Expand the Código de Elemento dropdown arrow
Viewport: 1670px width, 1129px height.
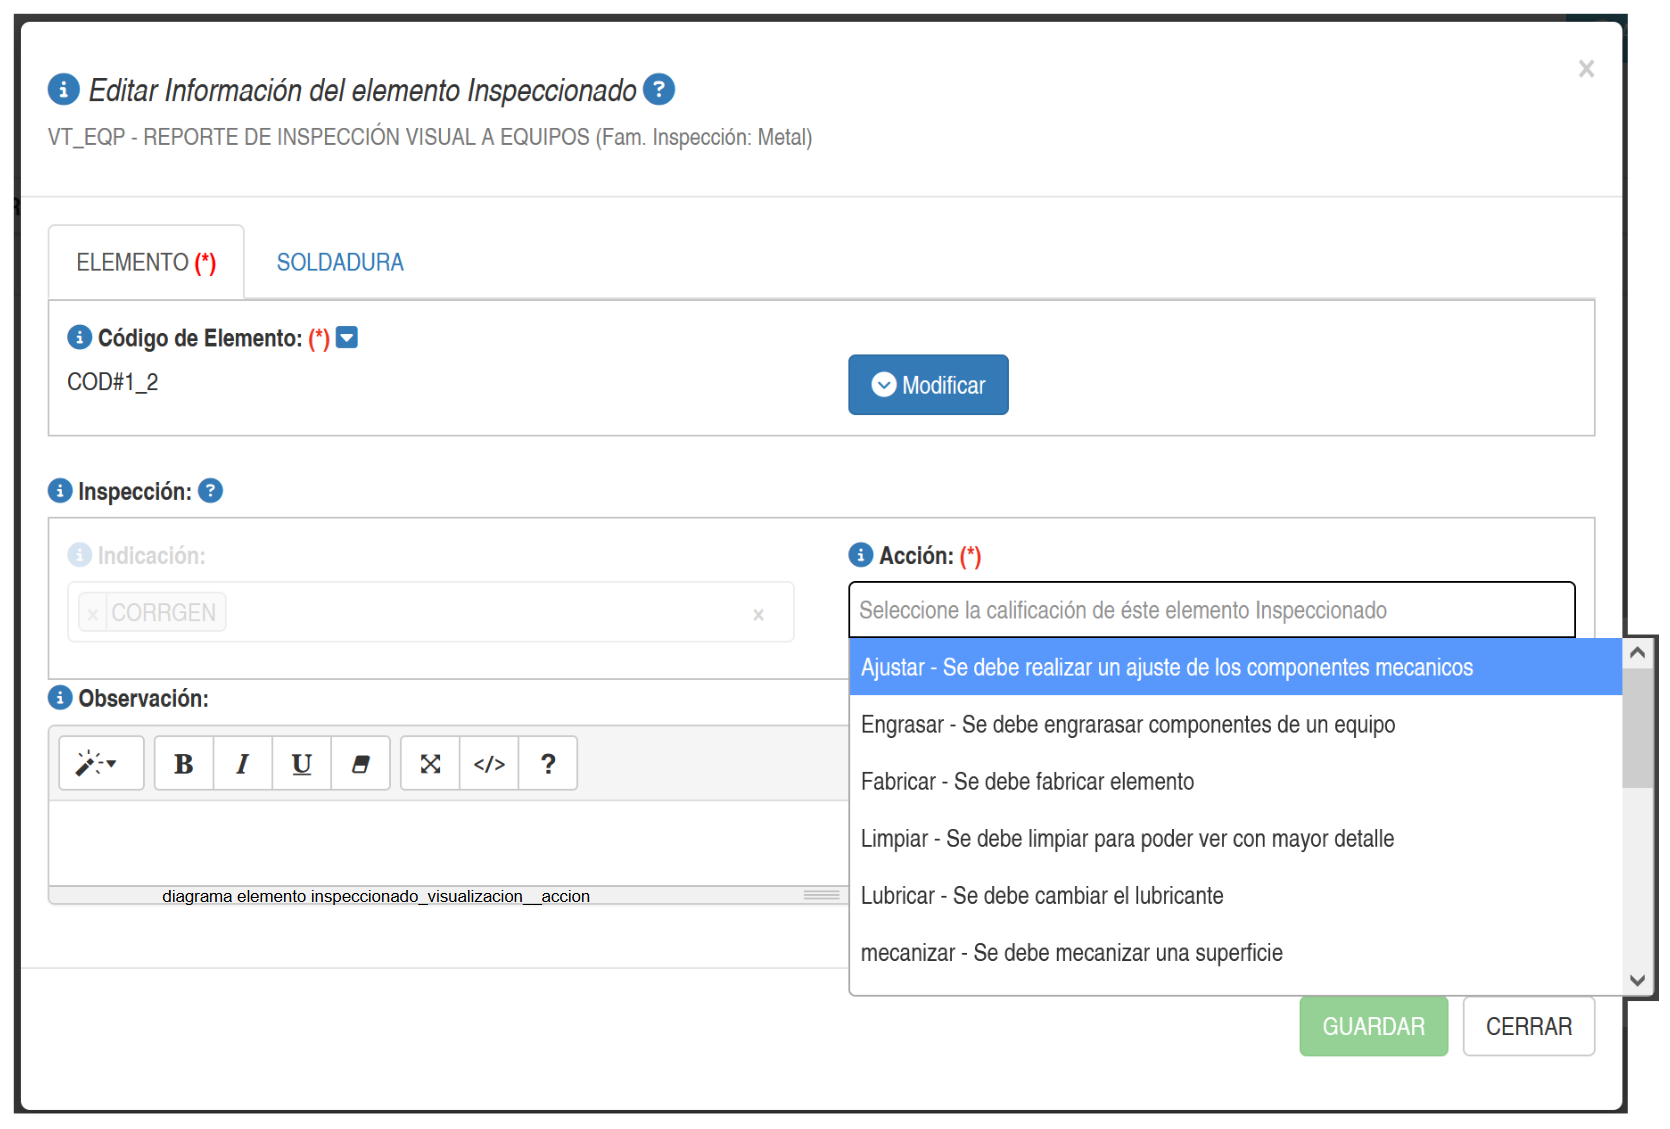tap(347, 338)
